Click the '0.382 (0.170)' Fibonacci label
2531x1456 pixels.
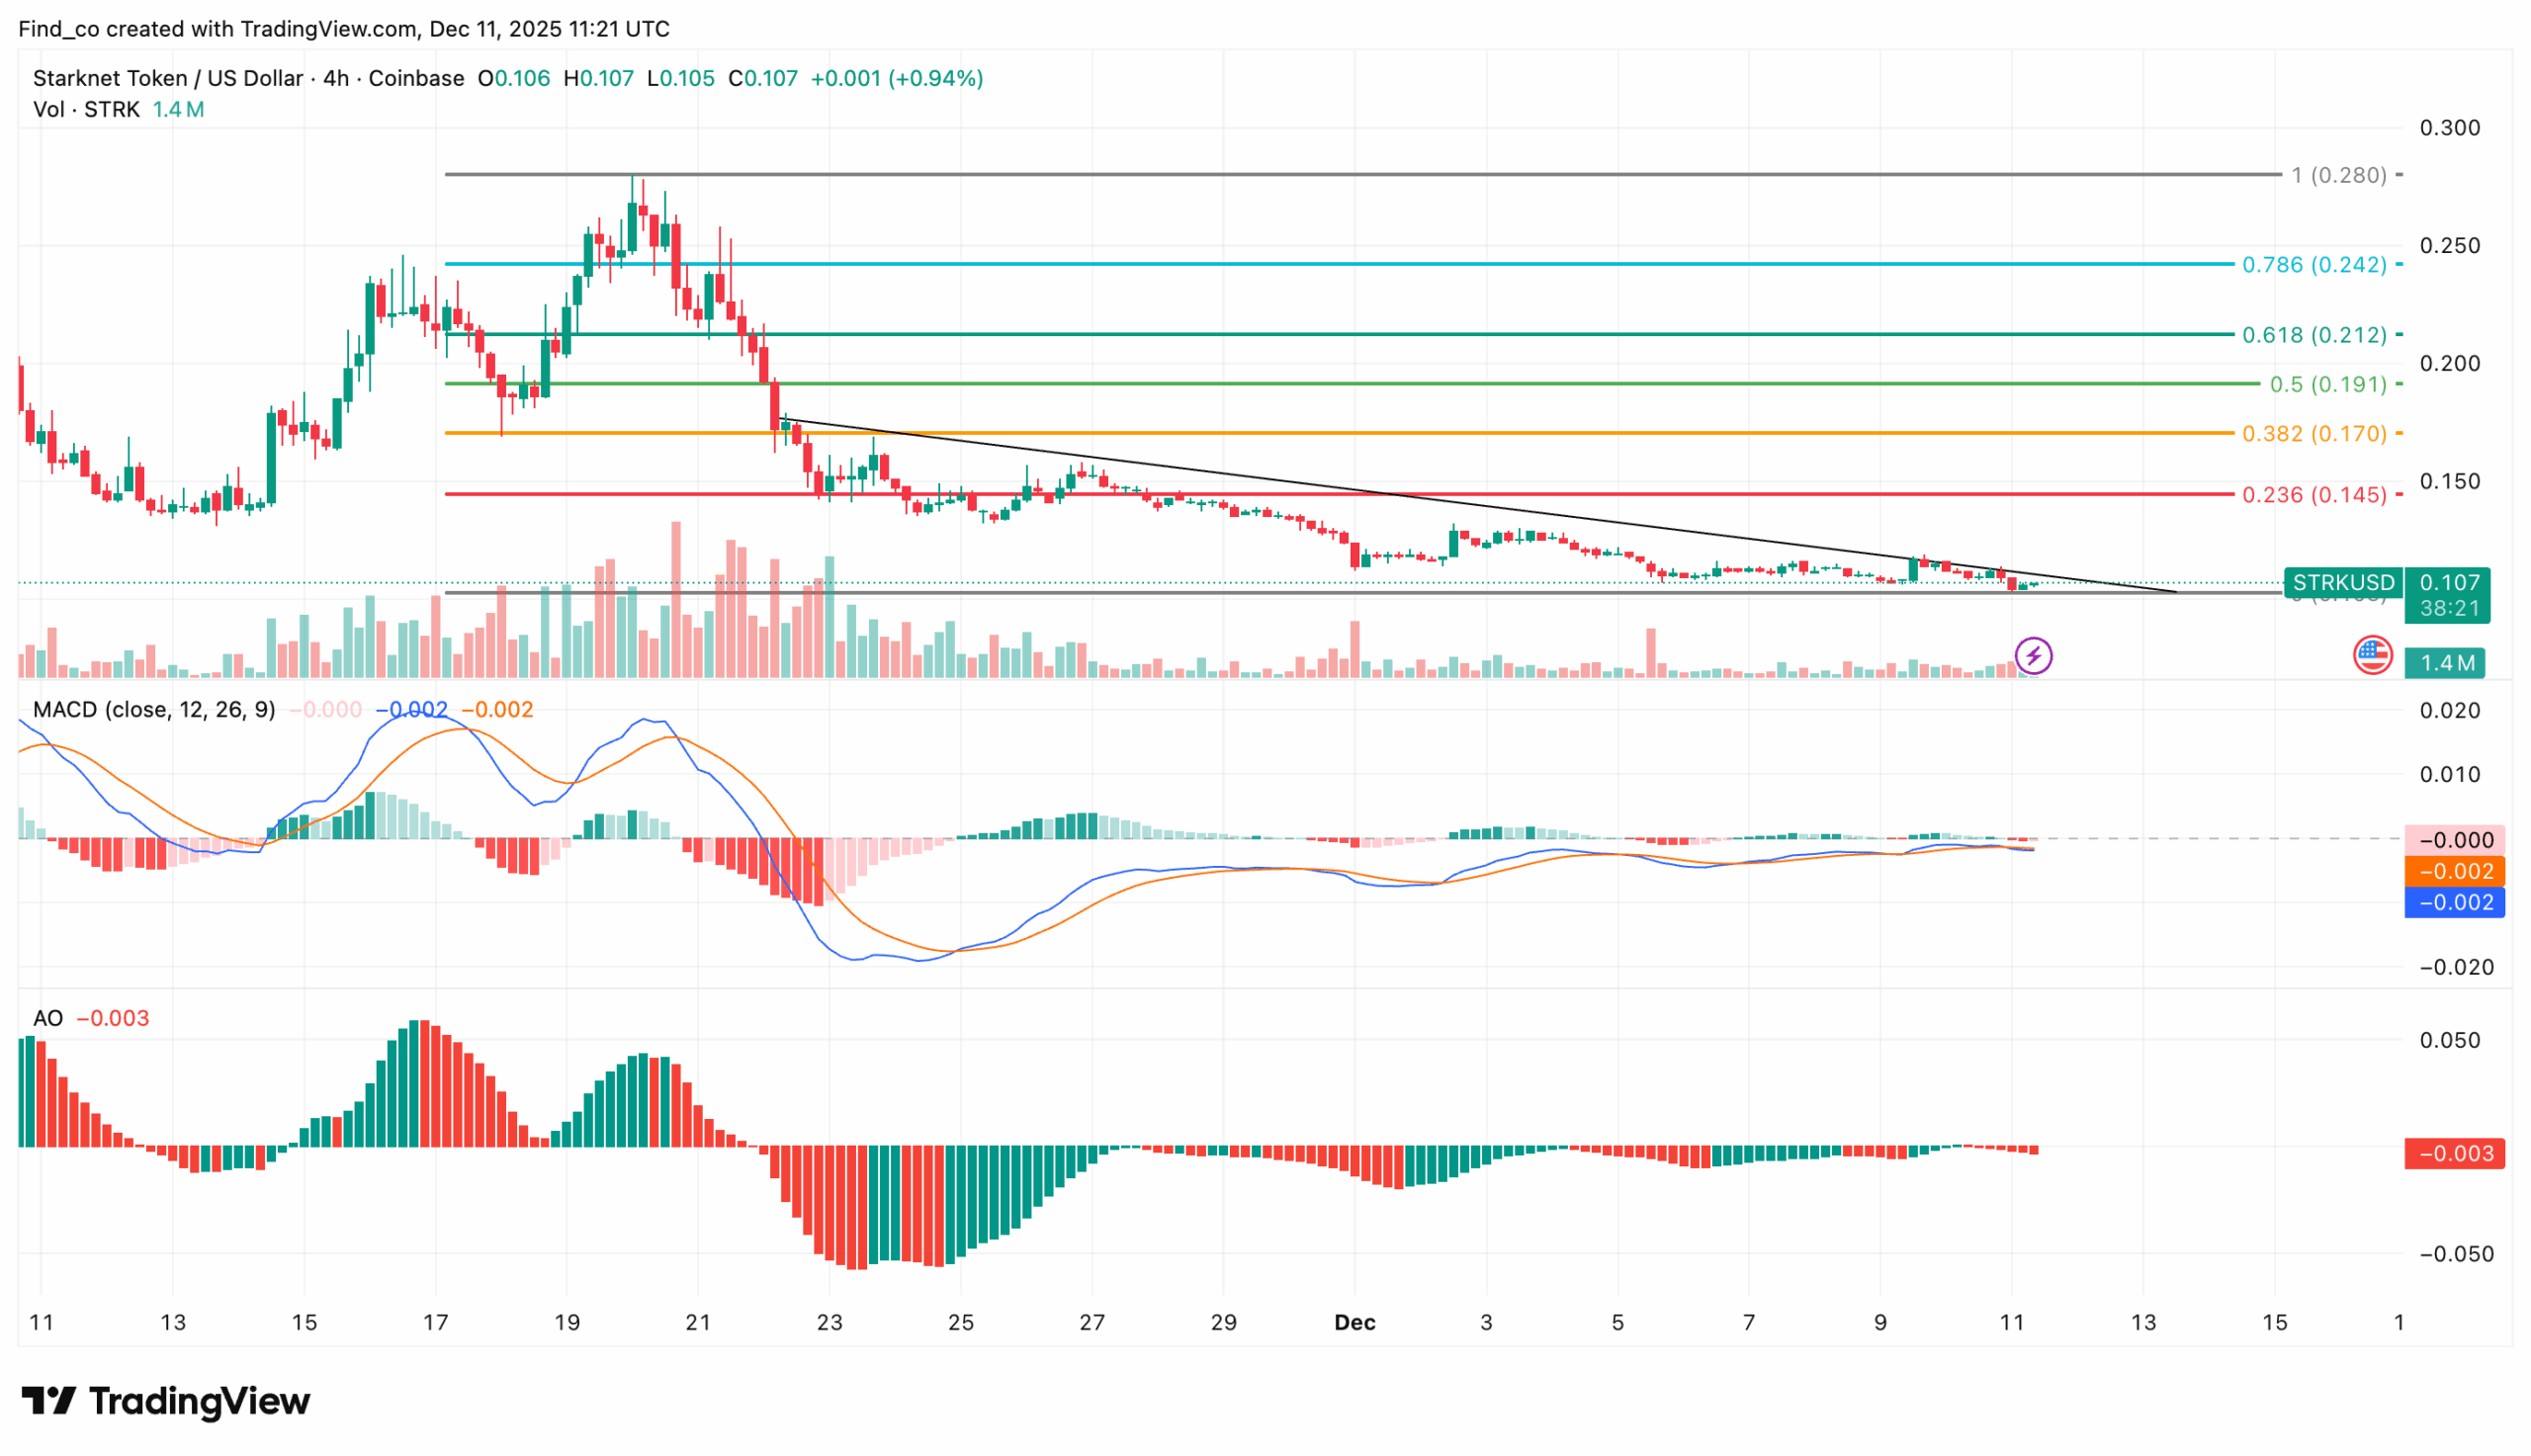[x=2313, y=433]
